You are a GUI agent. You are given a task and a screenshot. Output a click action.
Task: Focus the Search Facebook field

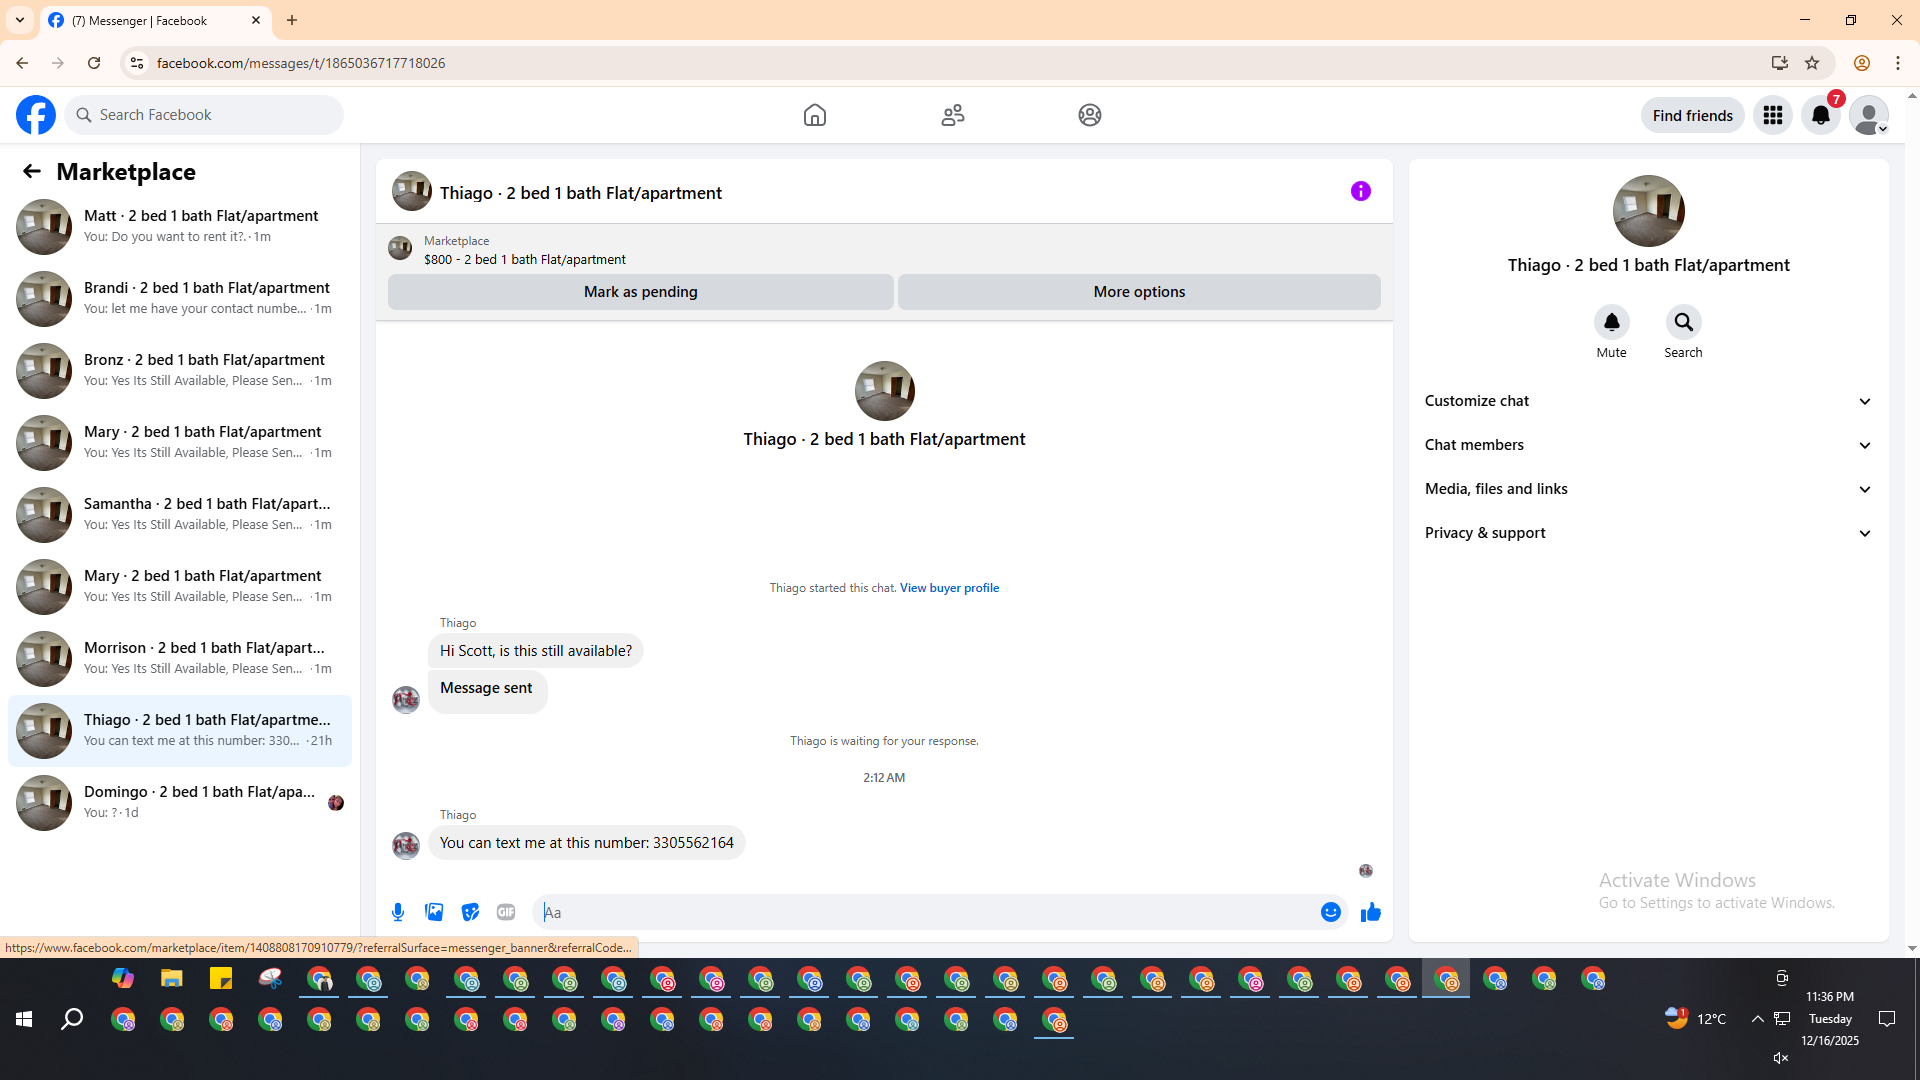(x=205, y=115)
